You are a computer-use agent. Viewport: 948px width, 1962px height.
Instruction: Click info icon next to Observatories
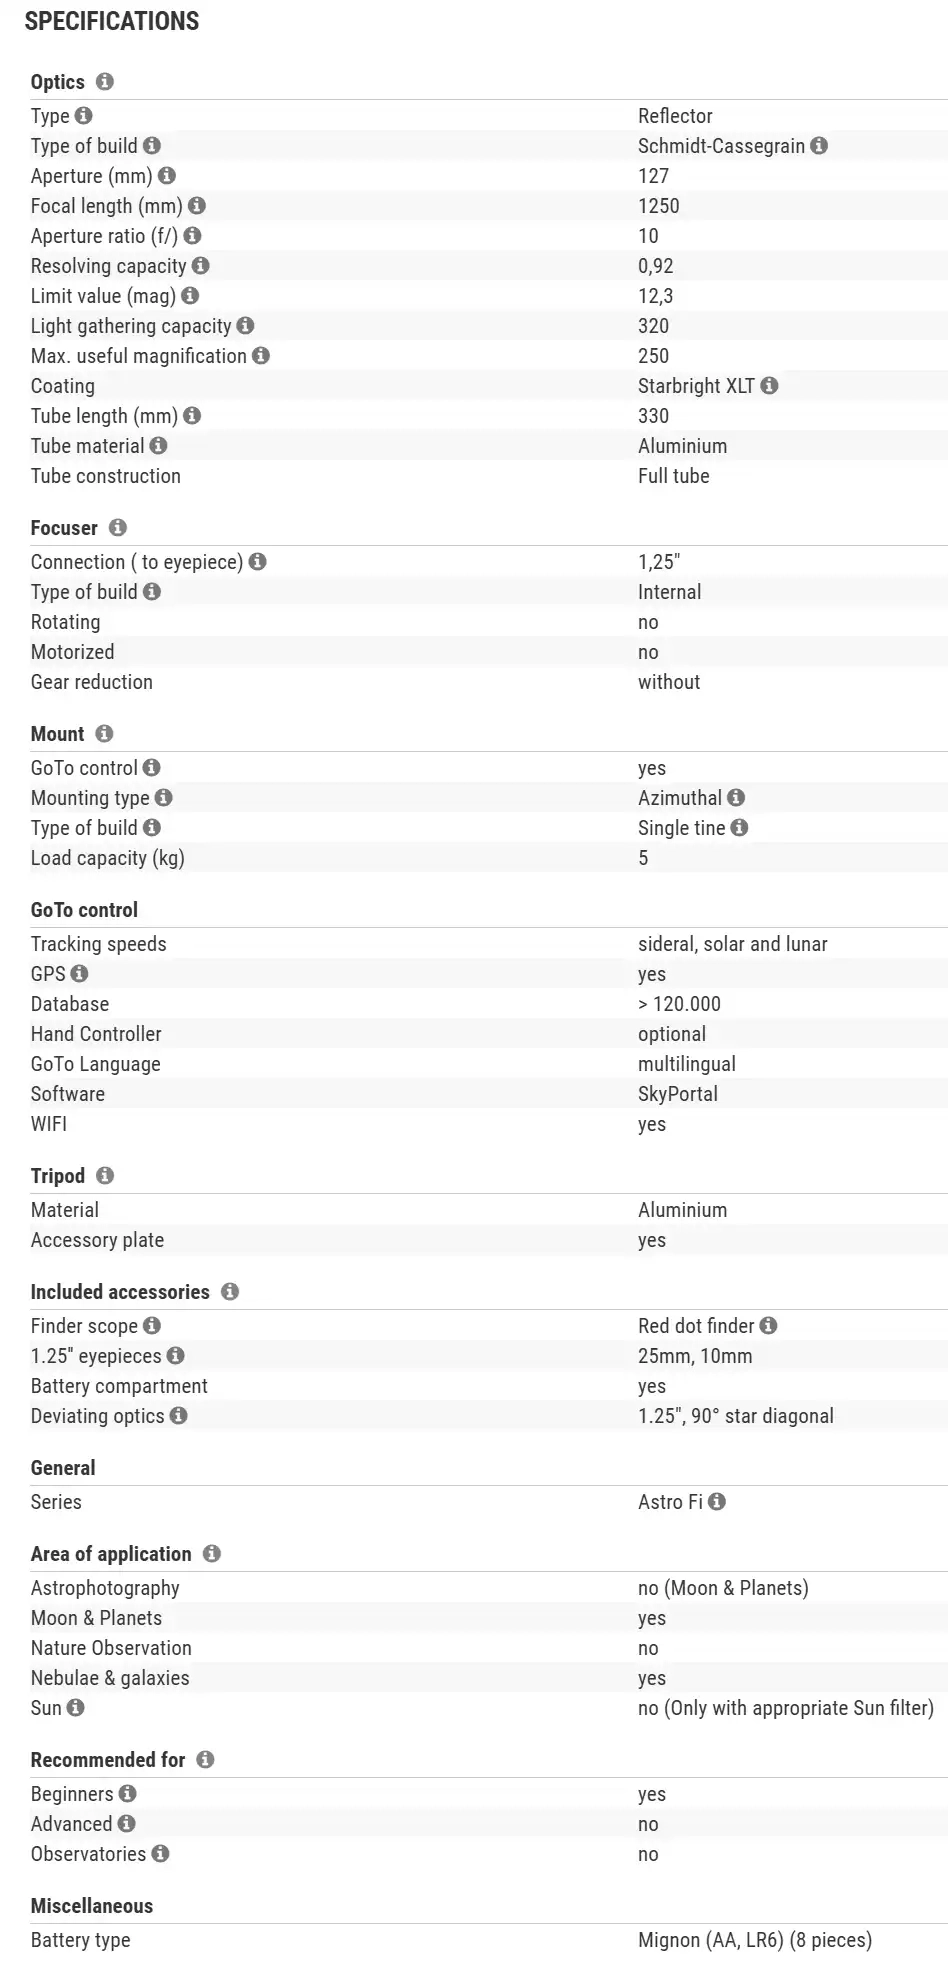(160, 1854)
